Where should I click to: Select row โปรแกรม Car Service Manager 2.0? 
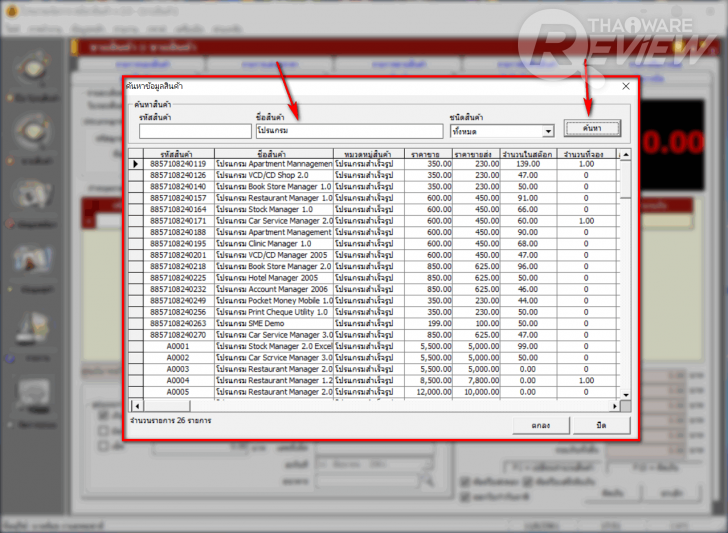tap(374, 221)
